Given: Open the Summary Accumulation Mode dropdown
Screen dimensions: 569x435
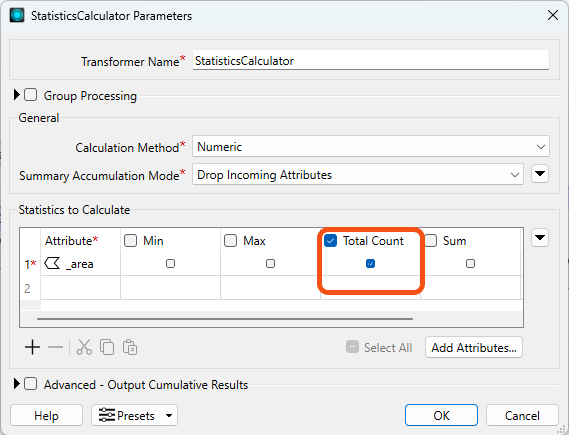Looking at the screenshot, I should (358, 175).
